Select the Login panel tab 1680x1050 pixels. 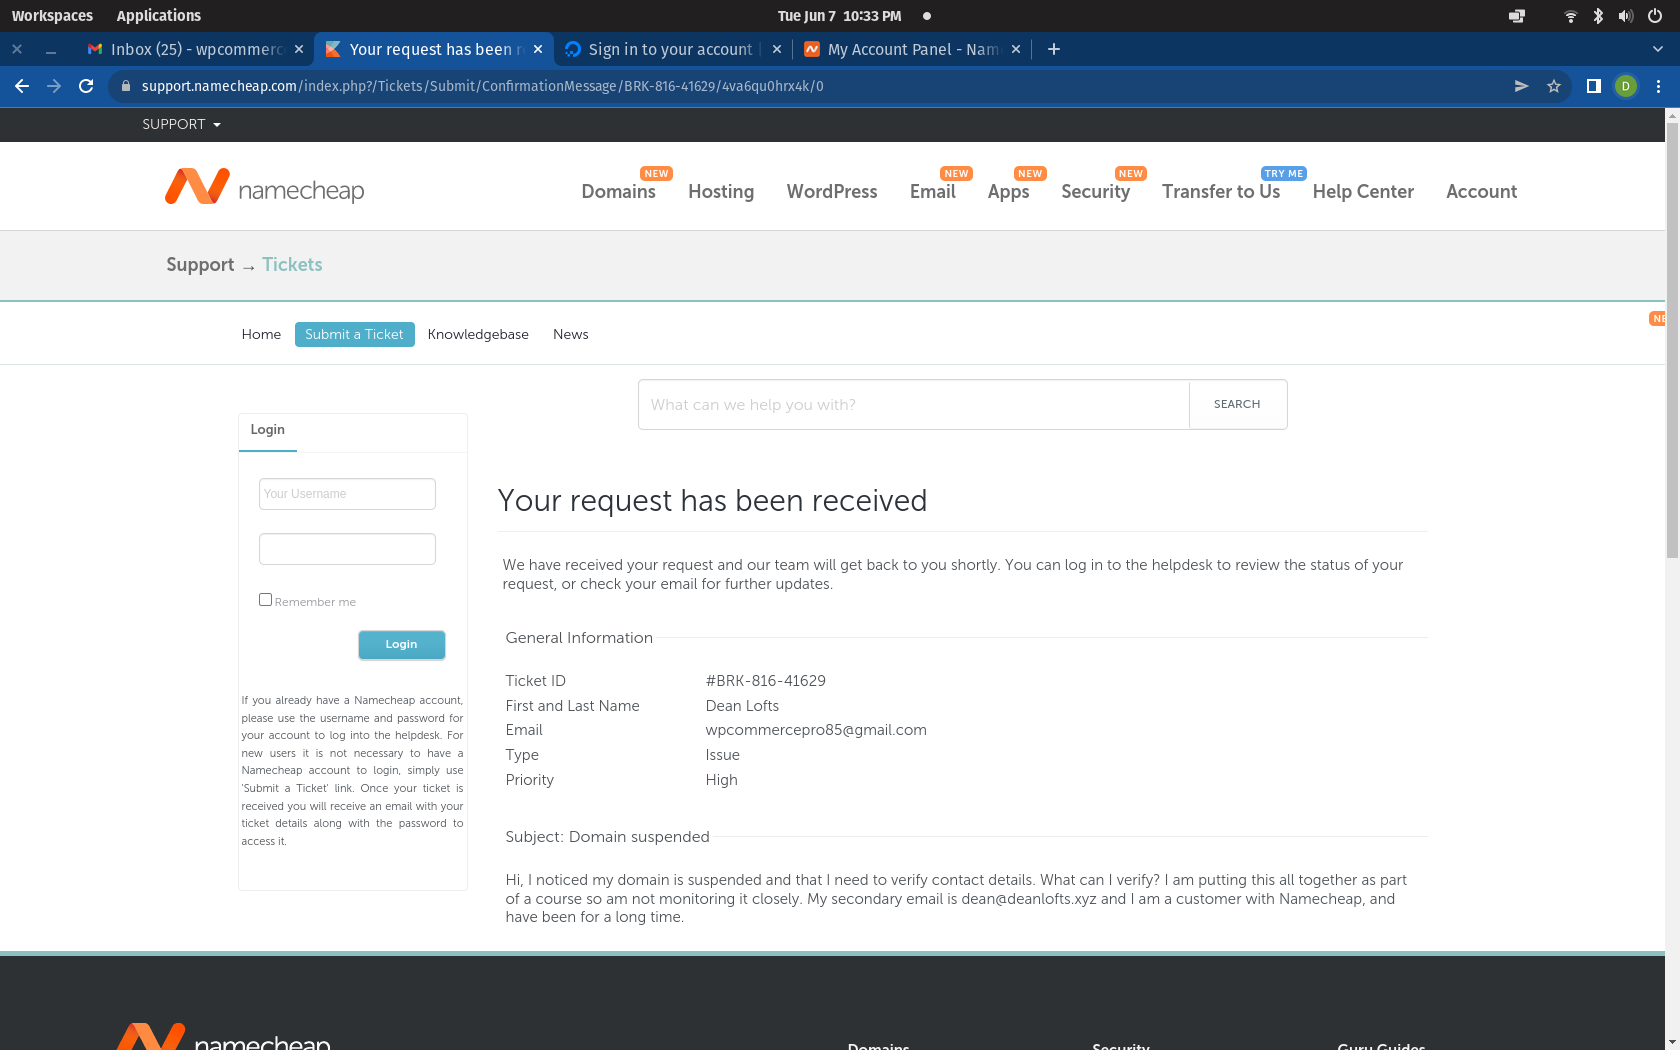point(268,430)
